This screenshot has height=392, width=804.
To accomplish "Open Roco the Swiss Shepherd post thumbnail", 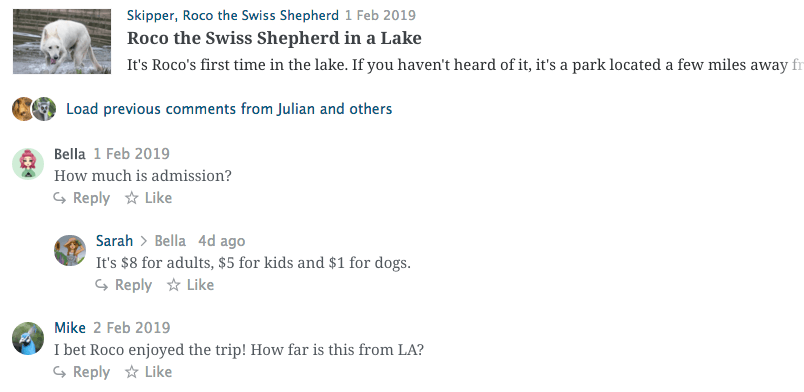I will coord(62,41).
